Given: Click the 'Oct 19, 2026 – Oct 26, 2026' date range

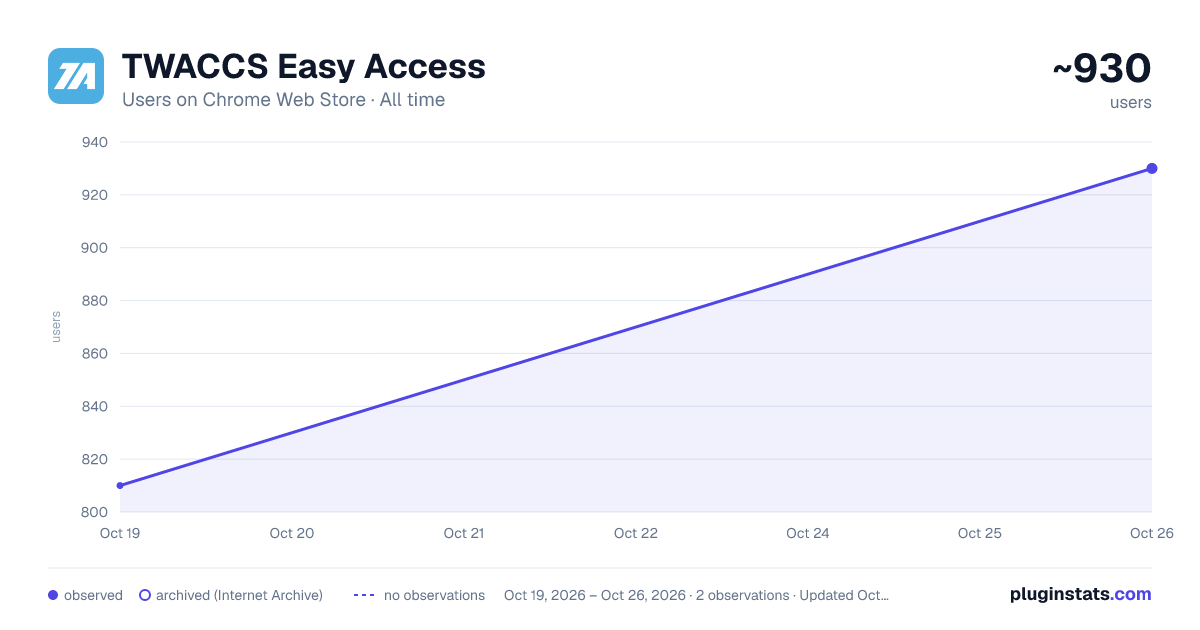Looking at the screenshot, I should point(596,595).
